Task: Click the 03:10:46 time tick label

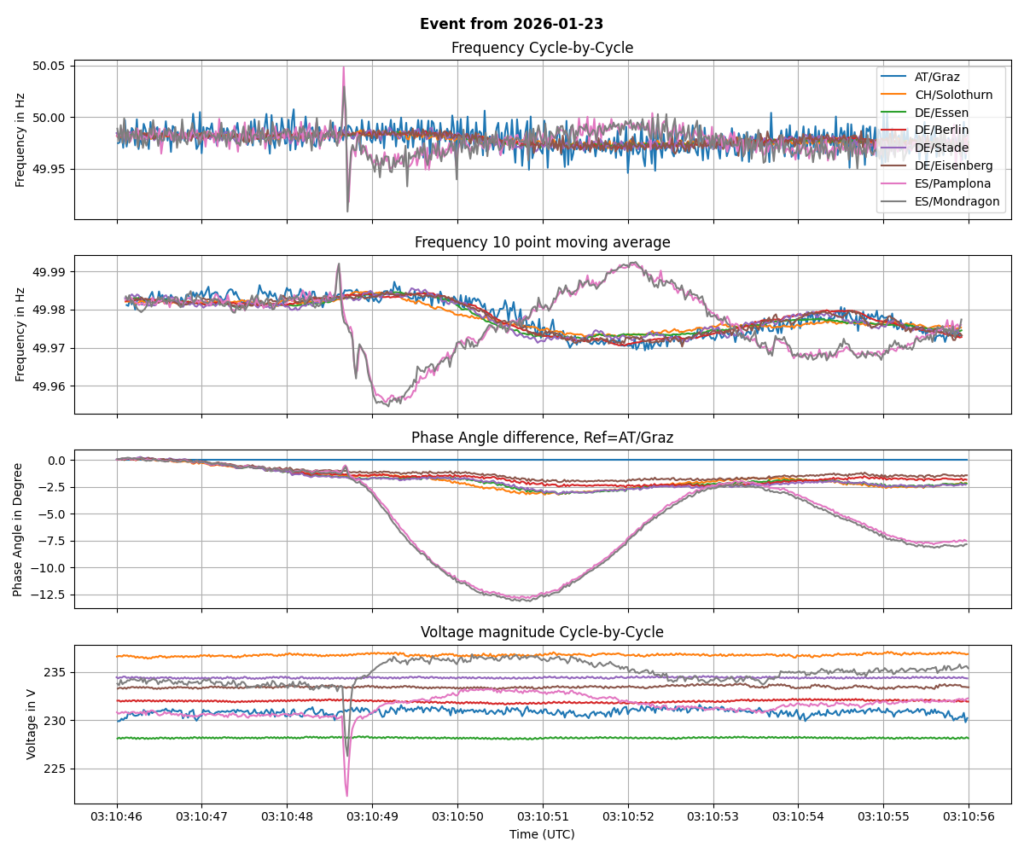Action: tap(118, 816)
